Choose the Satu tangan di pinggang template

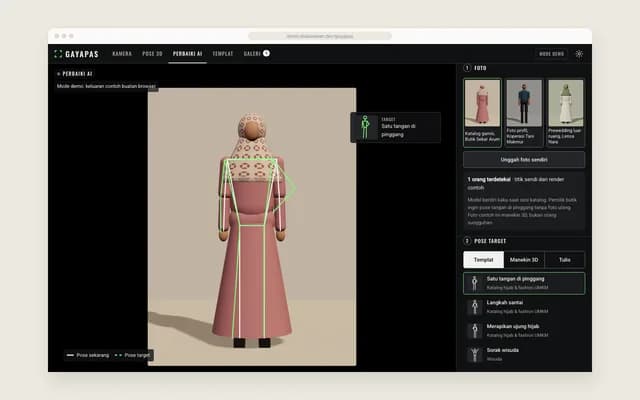524,283
